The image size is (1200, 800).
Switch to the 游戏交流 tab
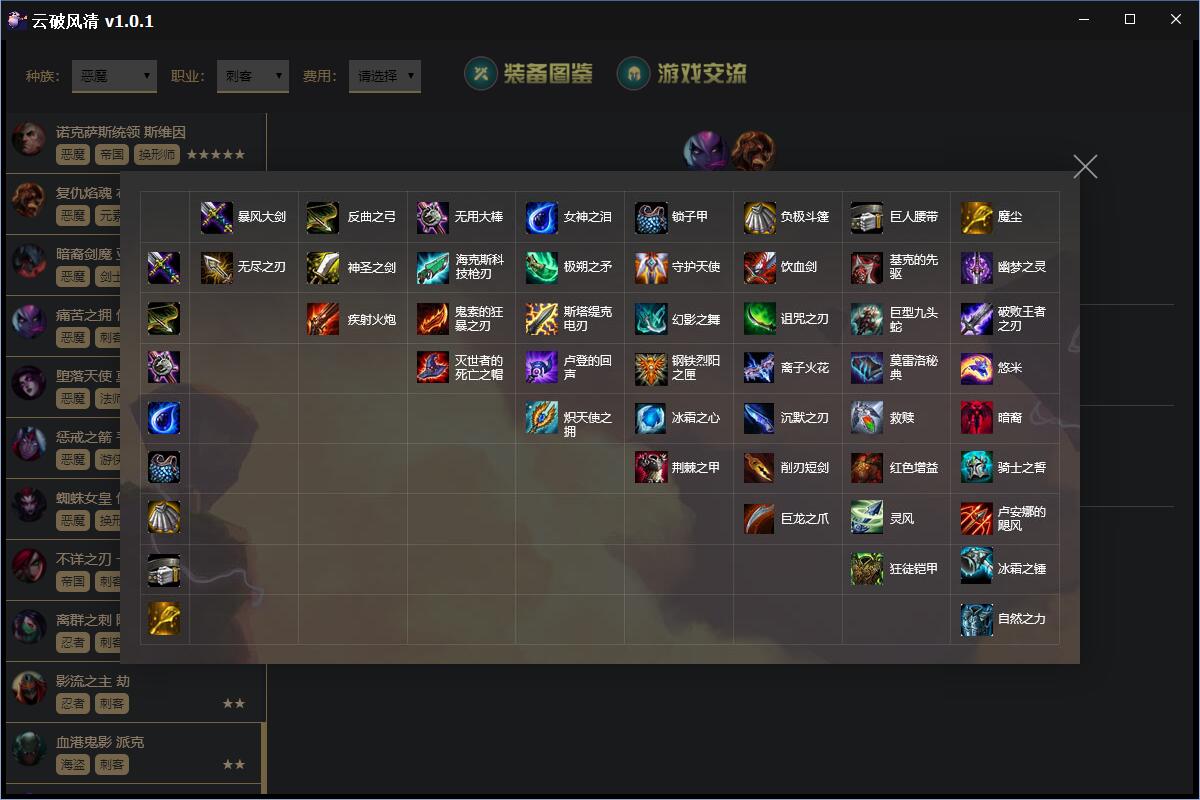pos(682,73)
